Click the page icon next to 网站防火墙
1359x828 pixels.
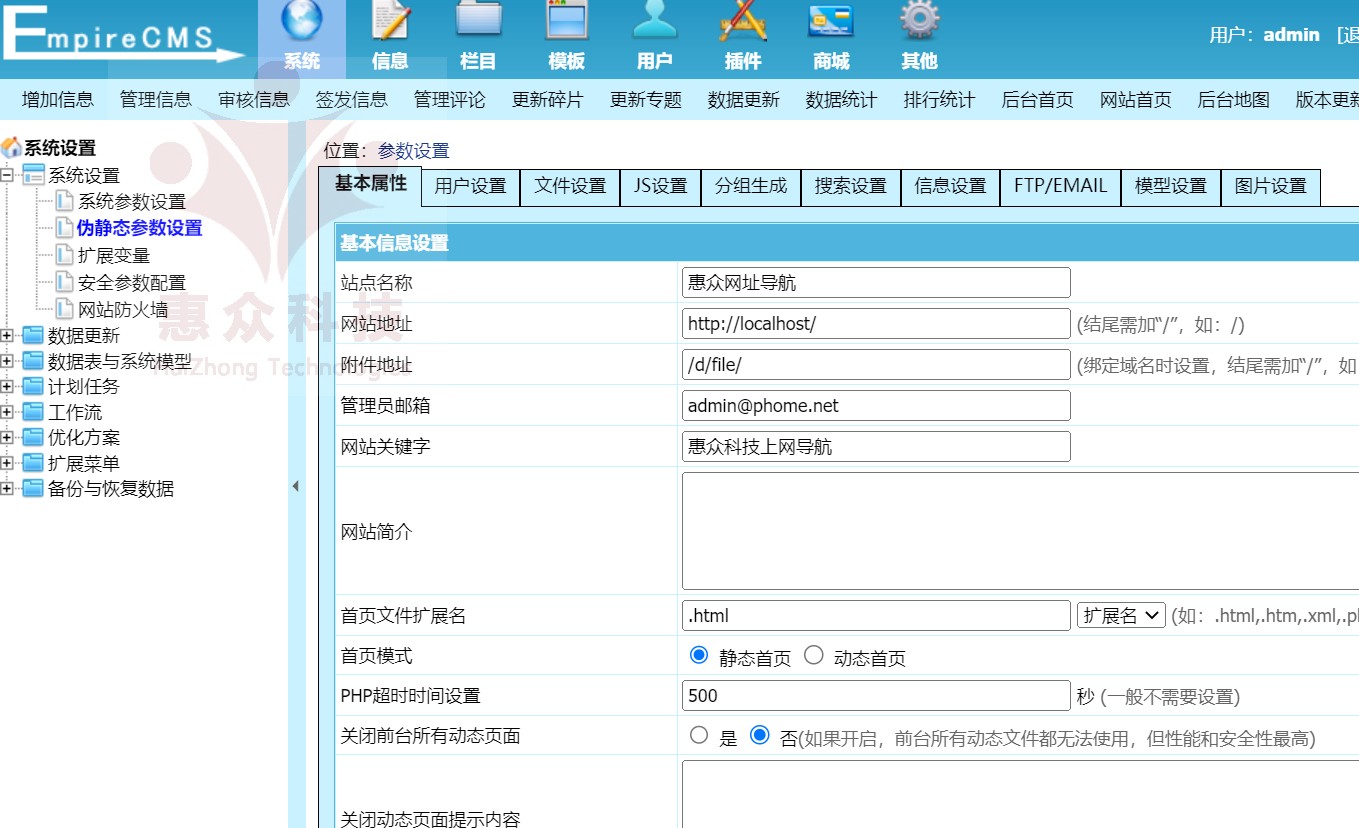tap(65, 309)
